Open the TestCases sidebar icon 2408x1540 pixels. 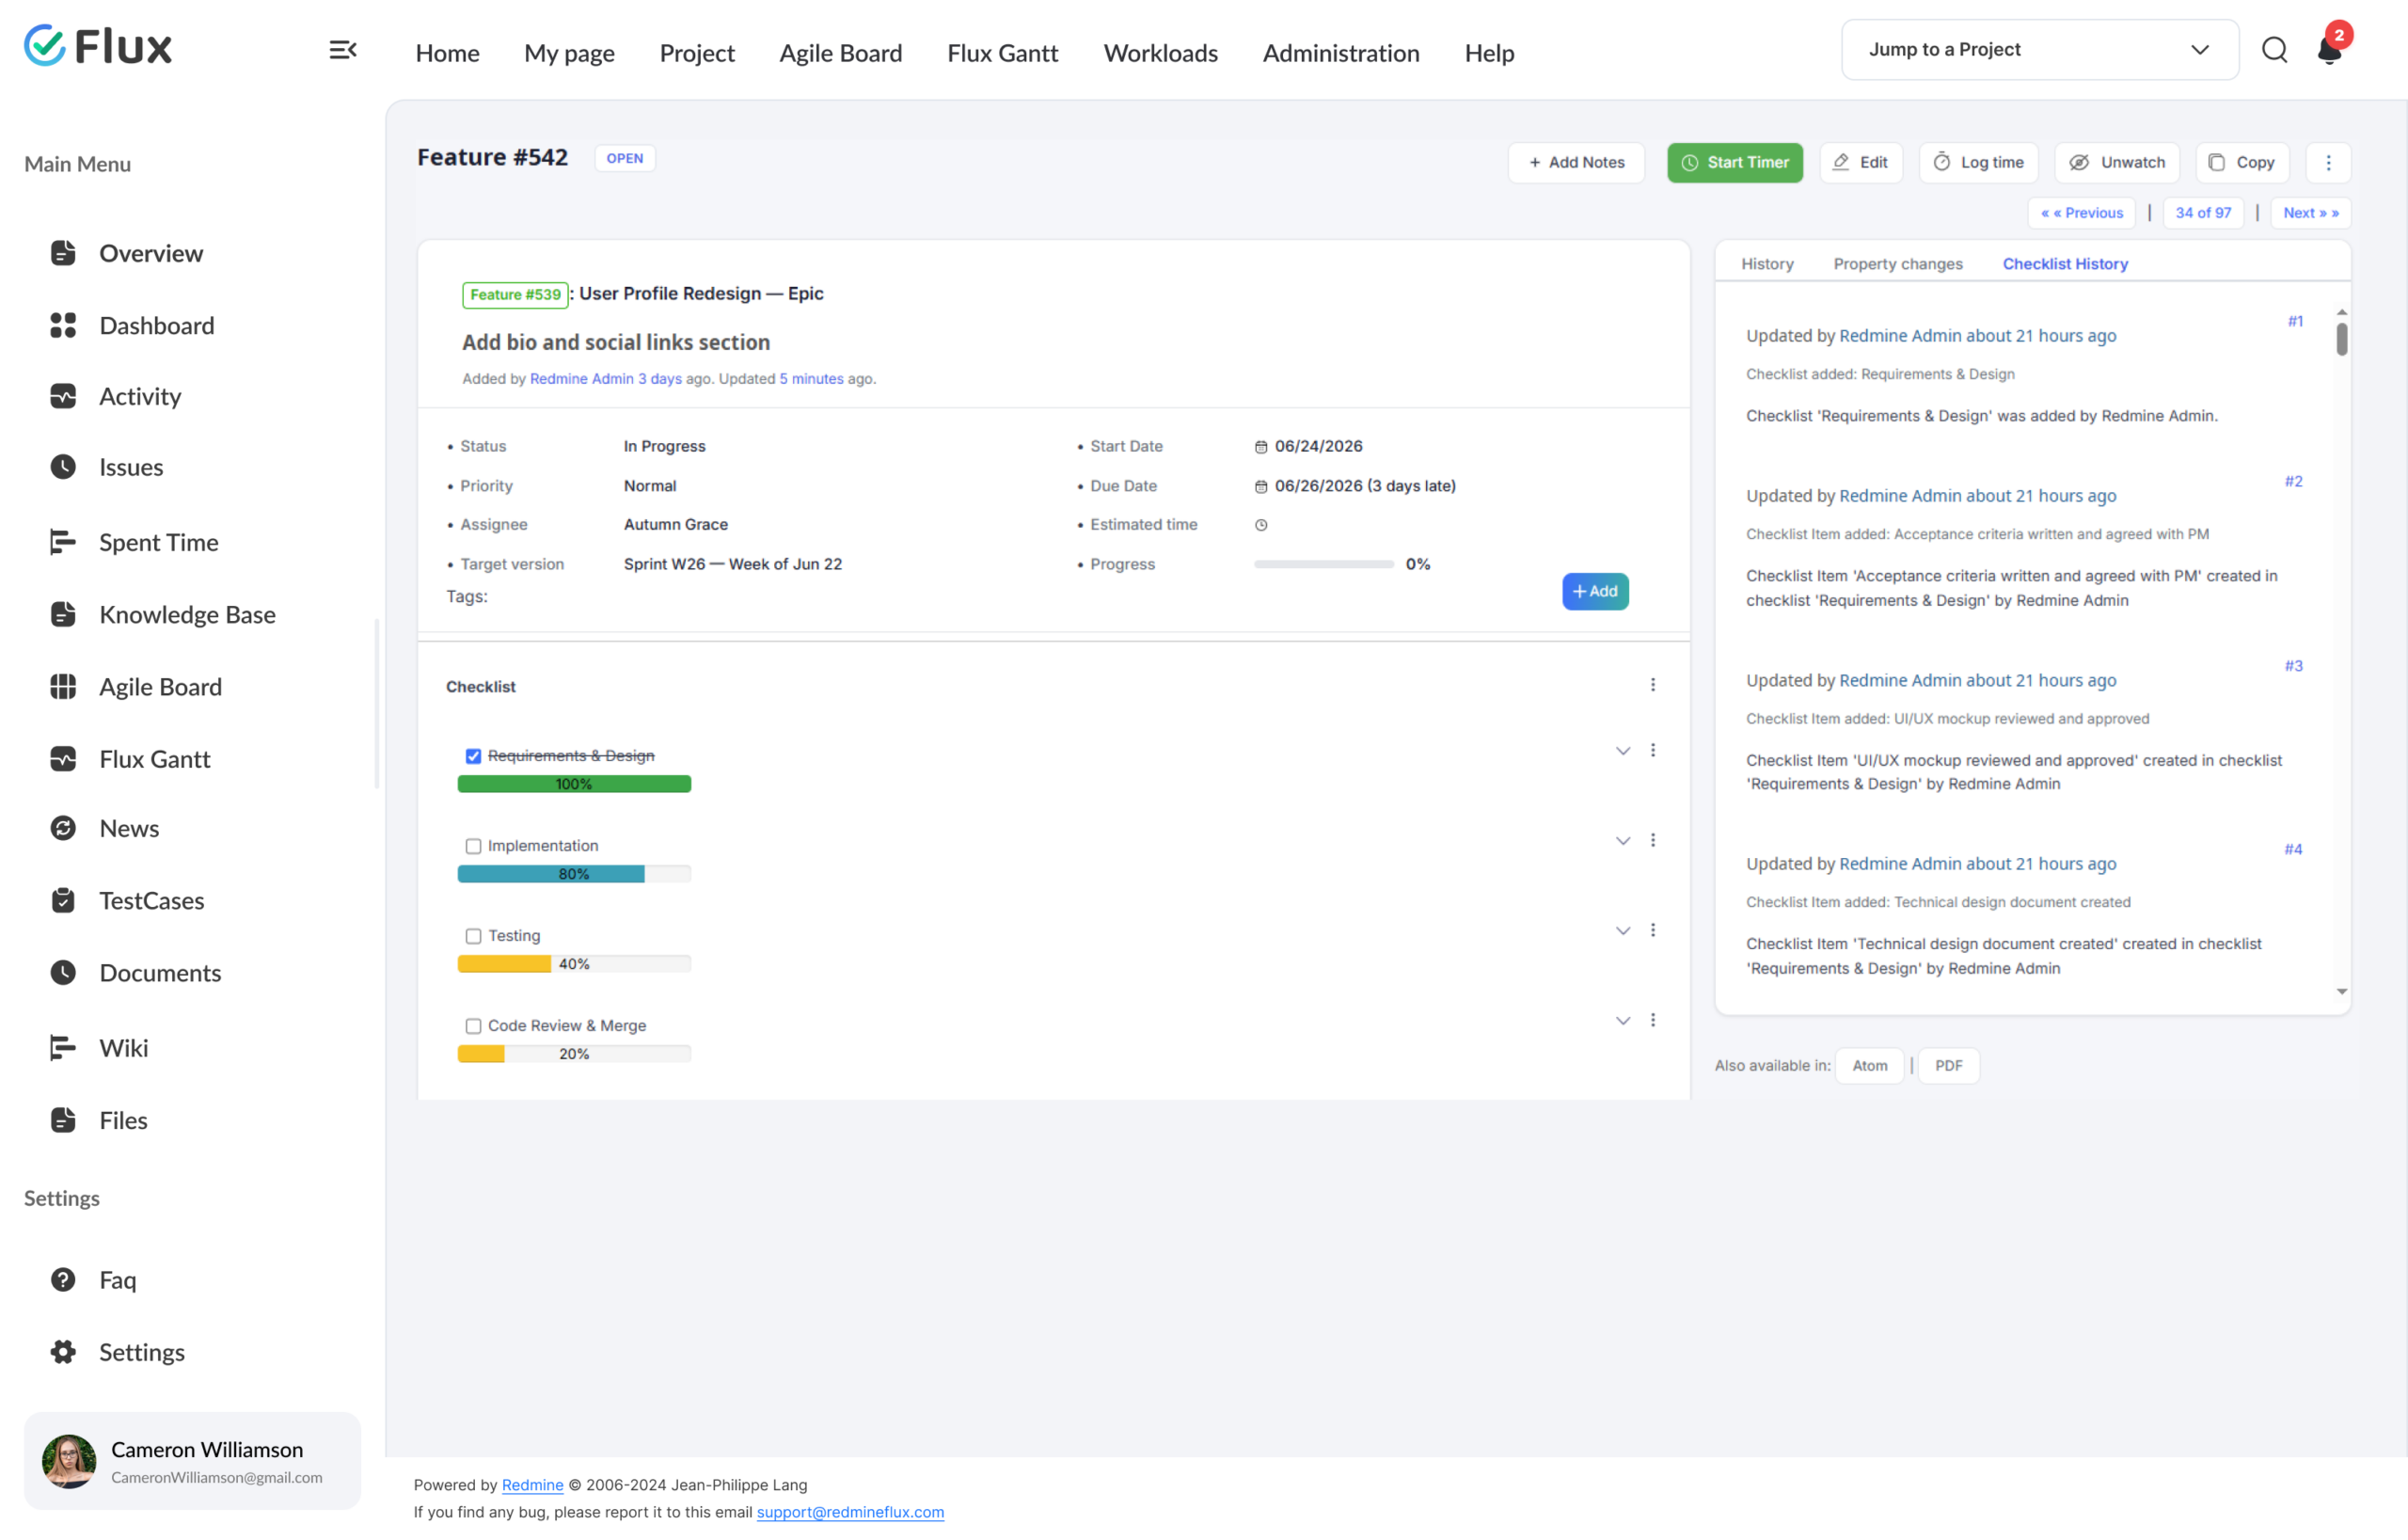coord(63,900)
